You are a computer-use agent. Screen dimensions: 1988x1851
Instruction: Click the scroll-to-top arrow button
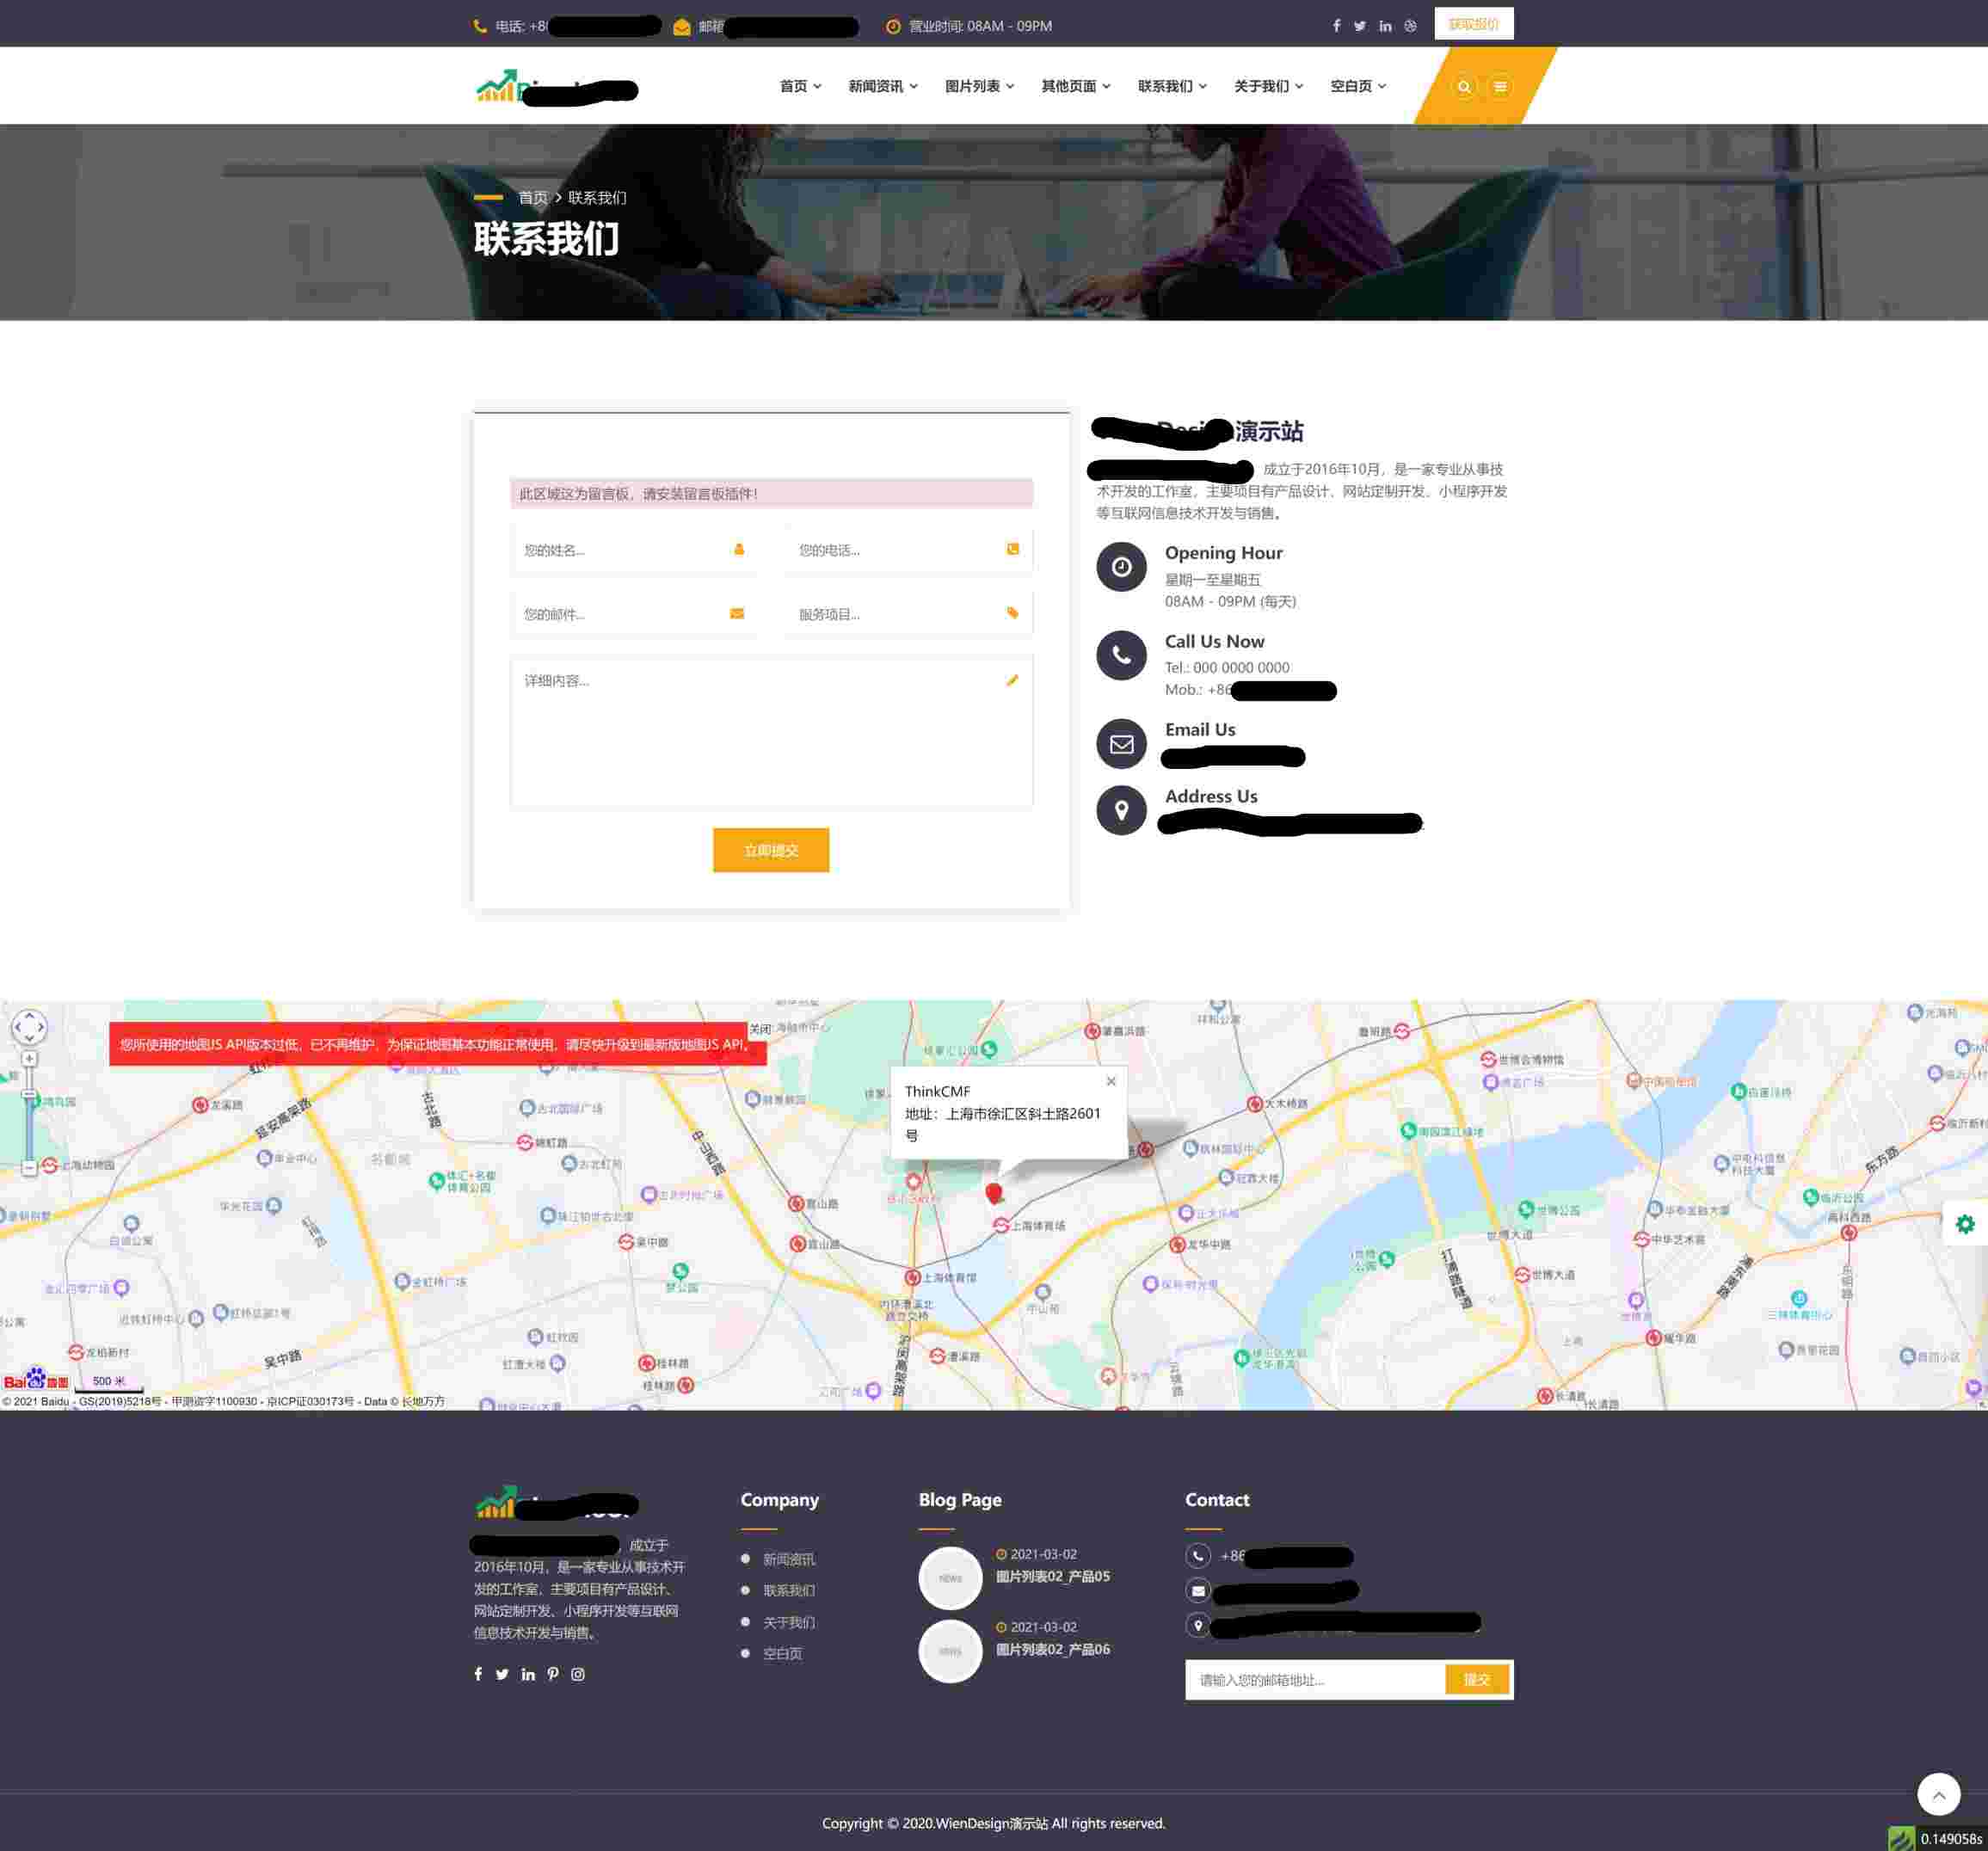tap(1937, 1794)
